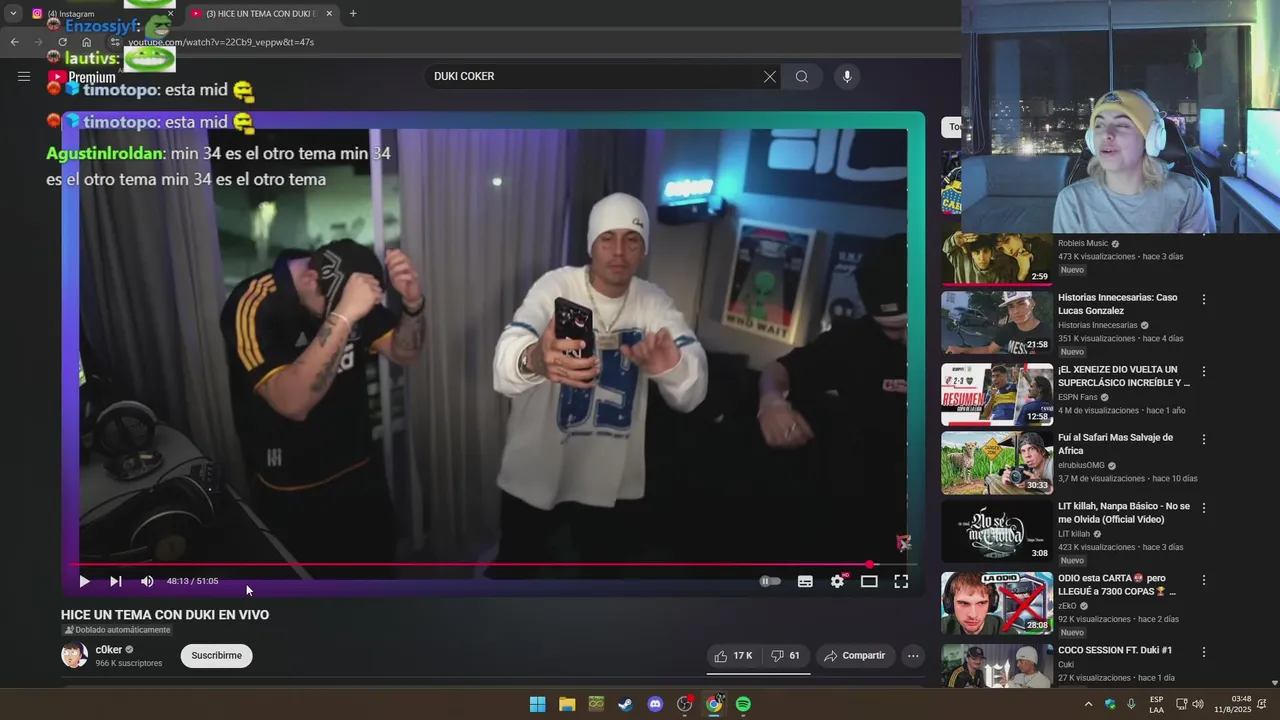Subscribe to the c0ker channel
This screenshot has width=1280, height=720.
[x=217, y=656]
